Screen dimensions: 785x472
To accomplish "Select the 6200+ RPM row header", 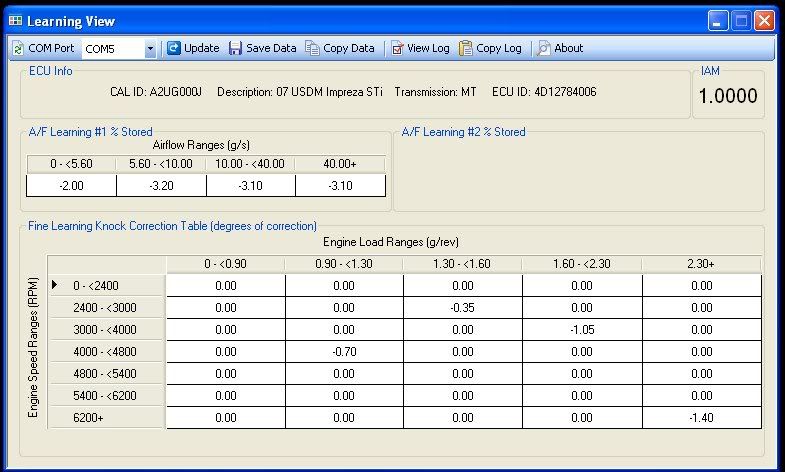I will click(x=104, y=418).
